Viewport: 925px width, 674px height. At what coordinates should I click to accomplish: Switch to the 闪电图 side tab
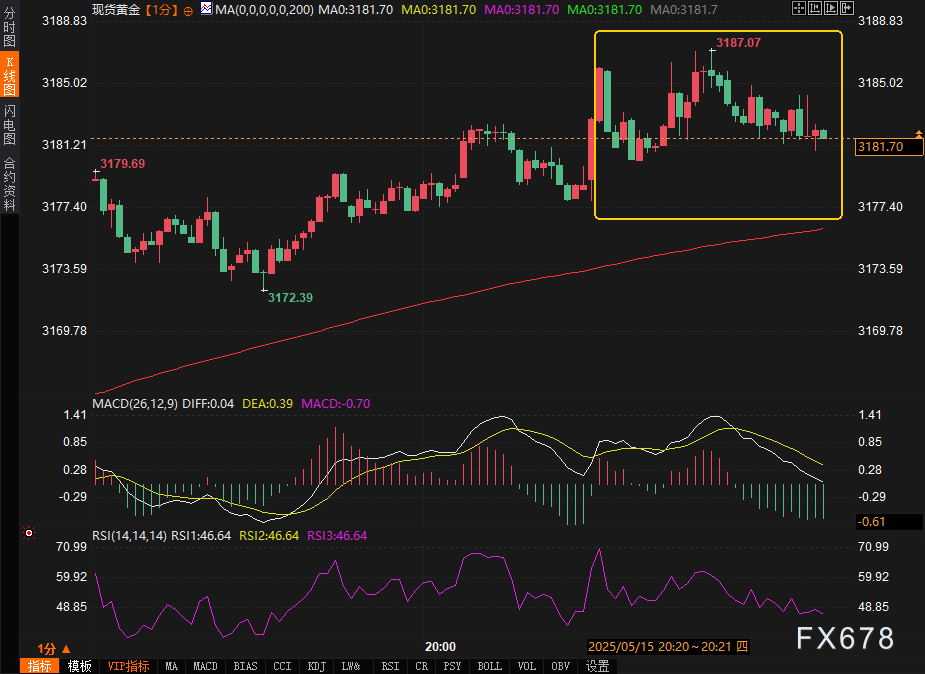pos(9,126)
